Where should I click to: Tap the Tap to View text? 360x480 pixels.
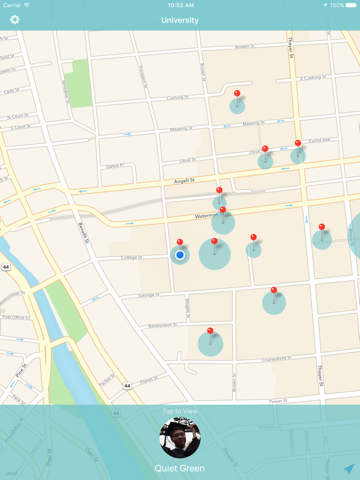tap(180, 411)
